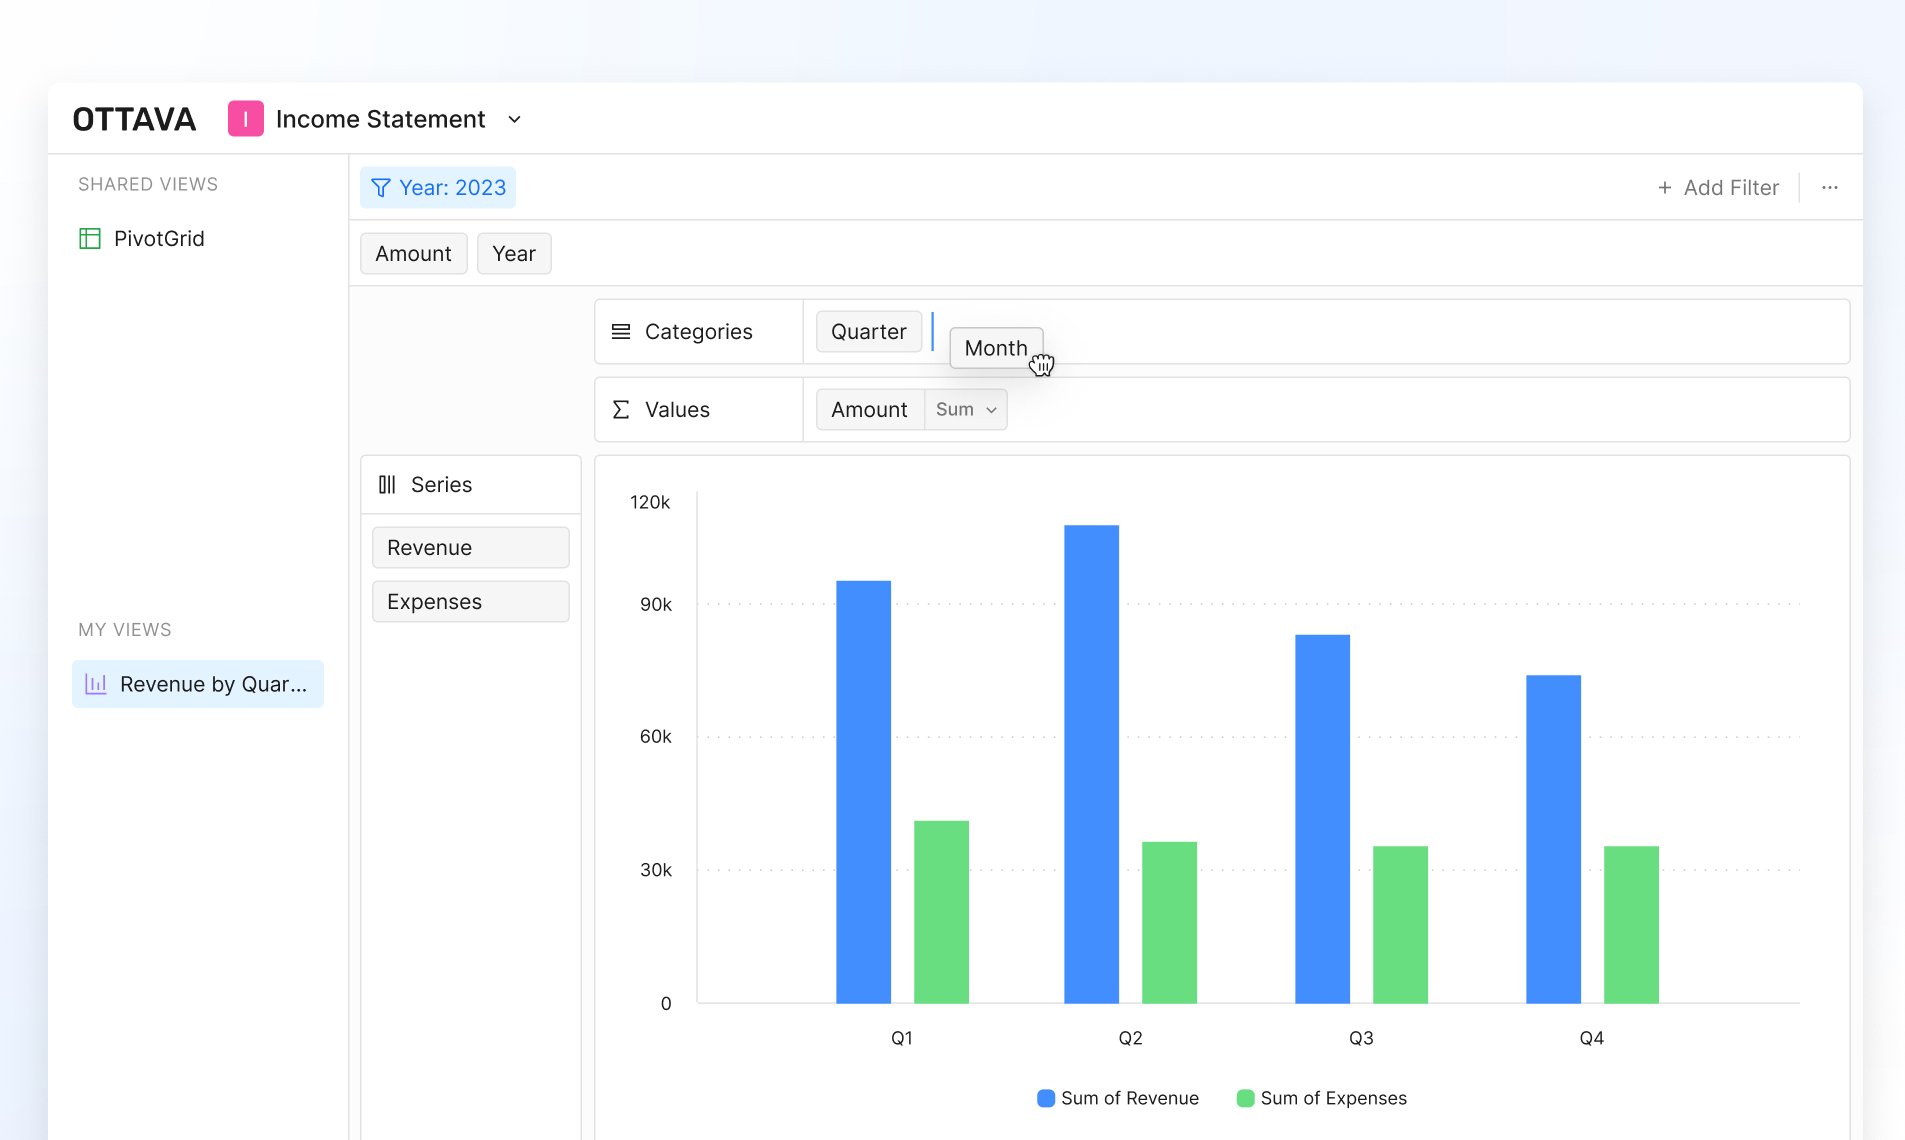Click the Series columns icon

pos(387,485)
